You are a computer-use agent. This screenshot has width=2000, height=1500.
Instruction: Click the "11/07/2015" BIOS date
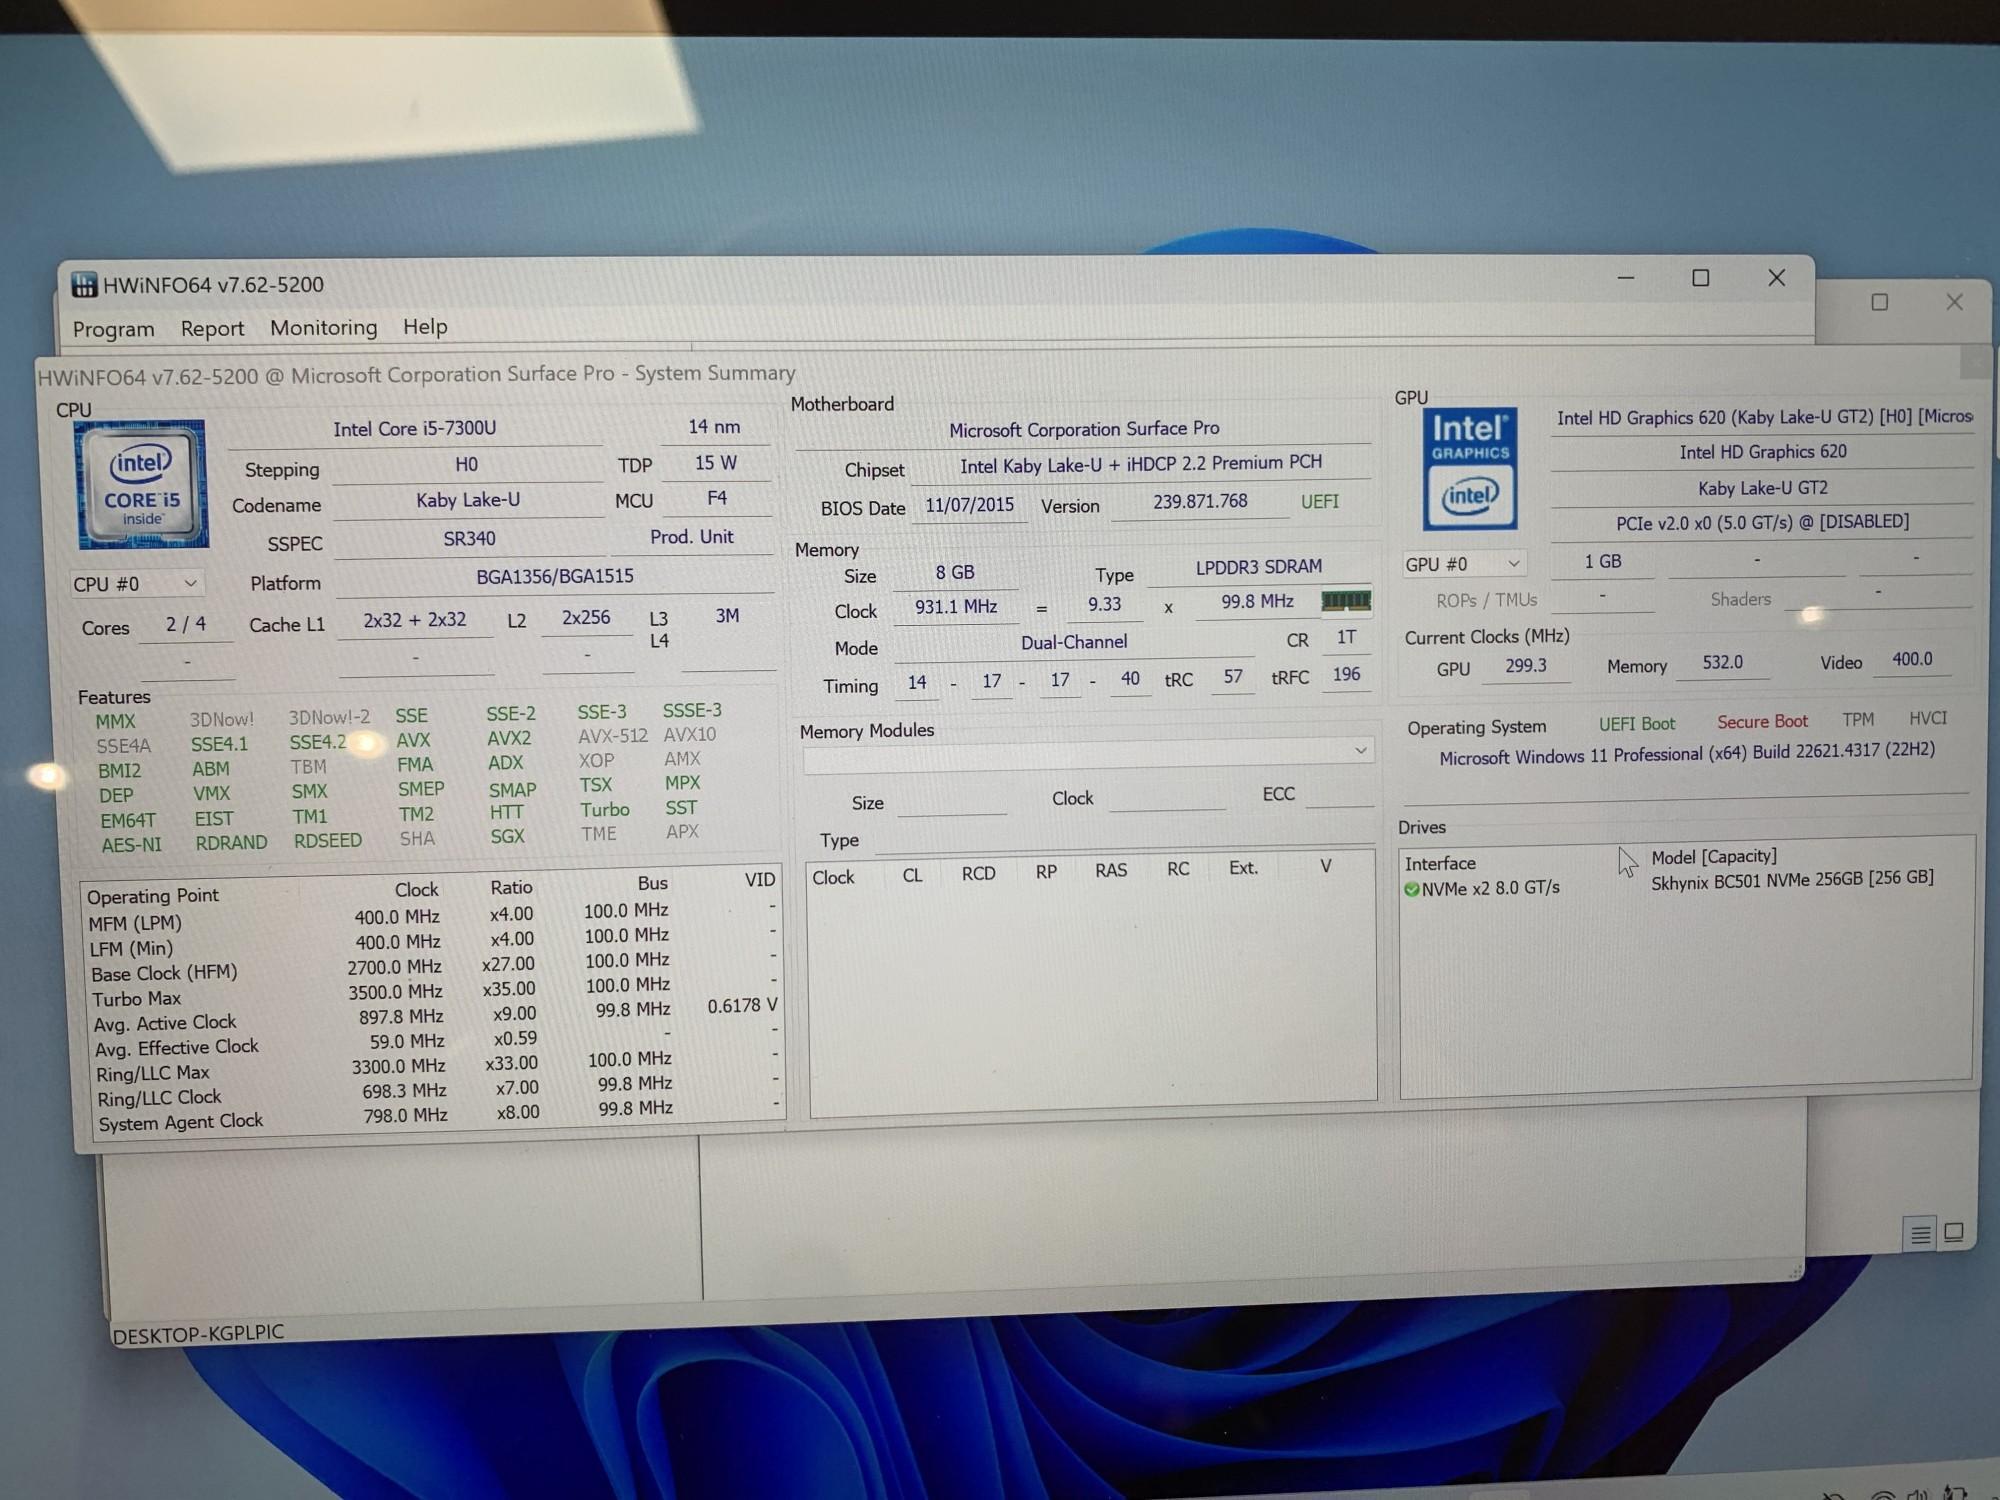(969, 505)
